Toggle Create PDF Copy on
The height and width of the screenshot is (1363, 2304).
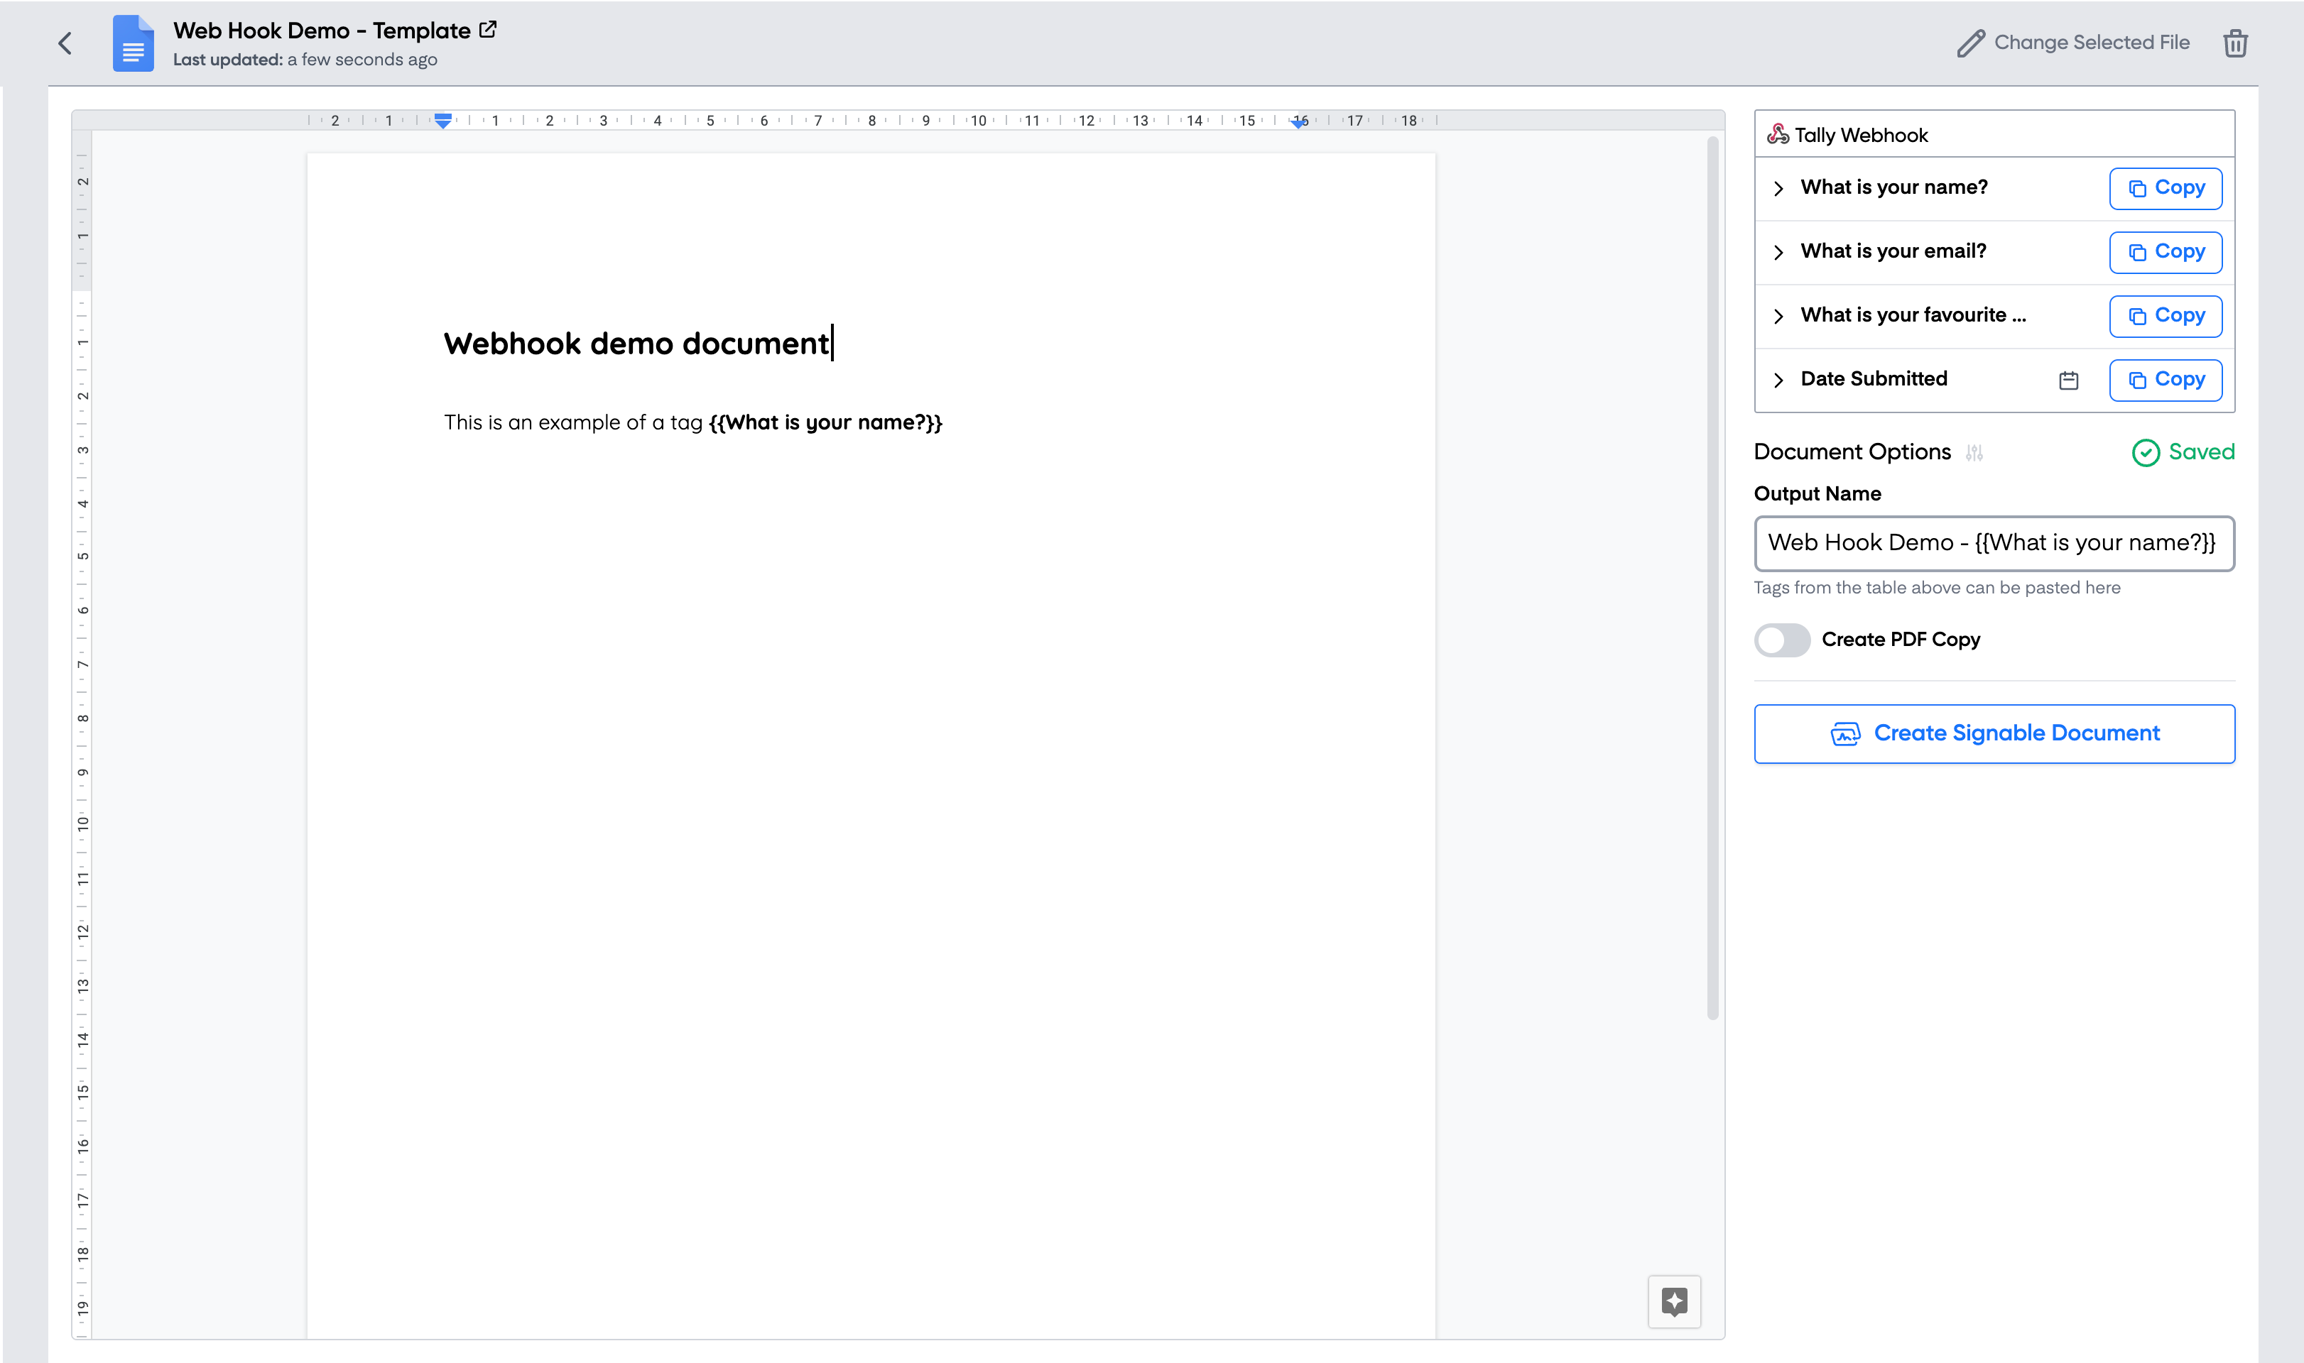click(1782, 640)
